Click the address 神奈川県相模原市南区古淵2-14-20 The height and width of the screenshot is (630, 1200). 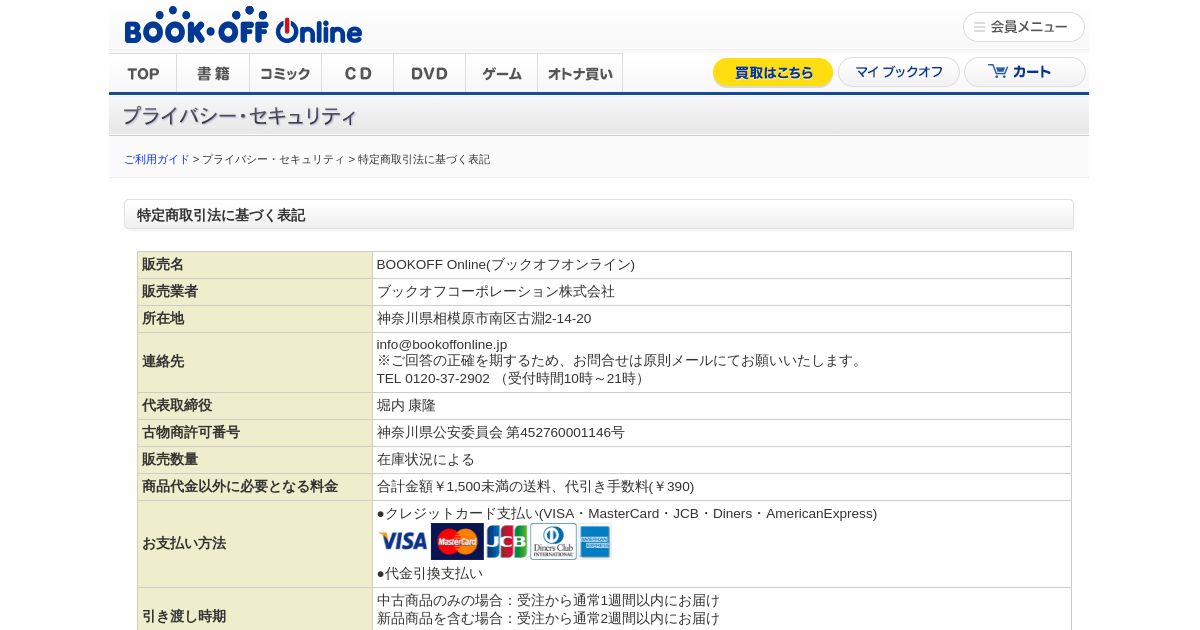click(x=484, y=319)
